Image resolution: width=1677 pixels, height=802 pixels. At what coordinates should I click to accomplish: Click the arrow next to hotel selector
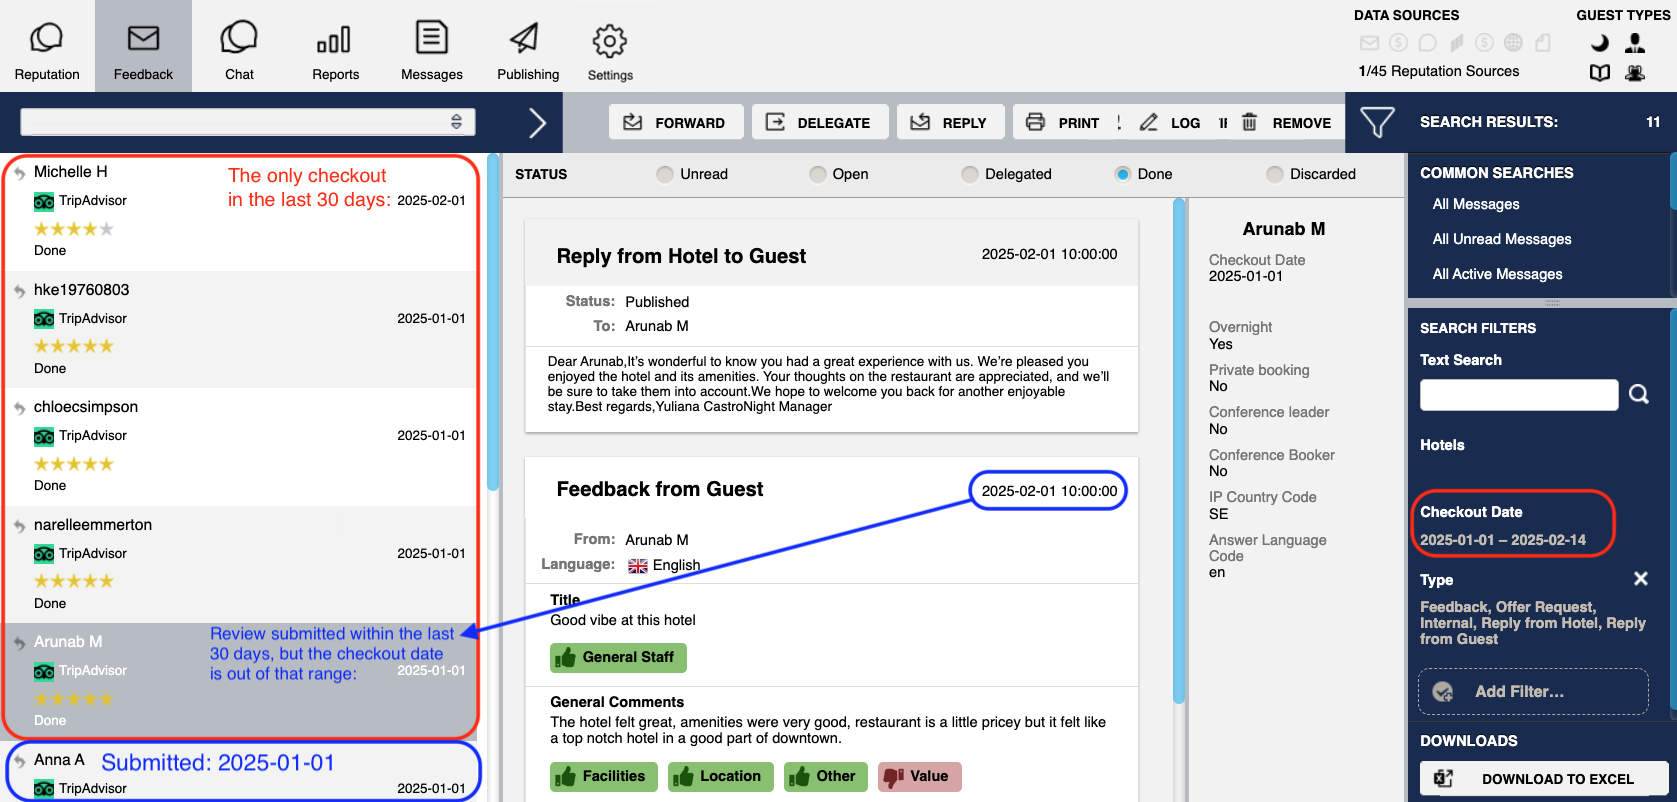(x=537, y=123)
